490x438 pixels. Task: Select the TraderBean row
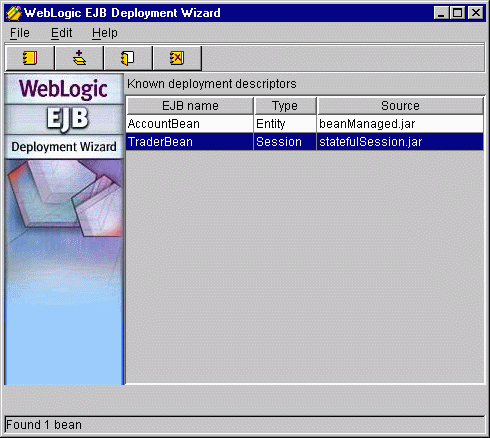[x=305, y=142]
